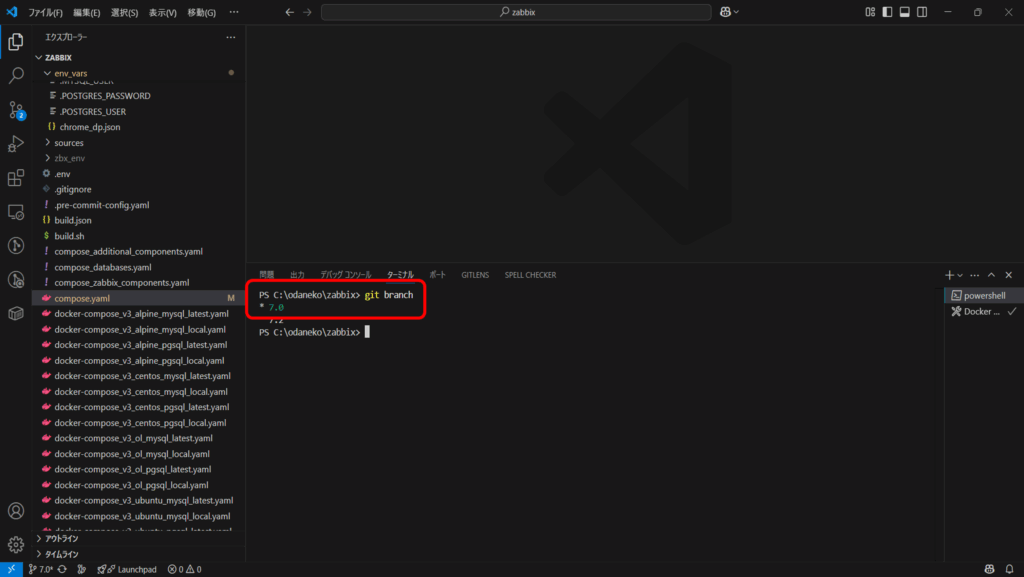Open the Run and Debug view
The image size is (1024, 577).
(16, 144)
